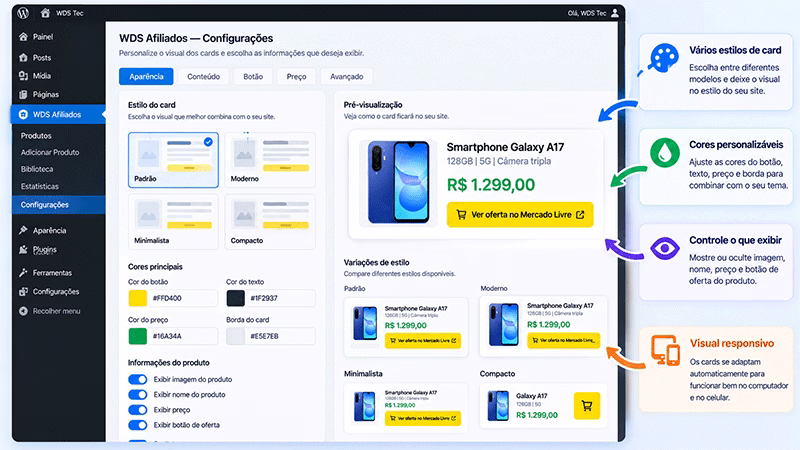Click the WDS Afiliados plugin icon

[23, 114]
